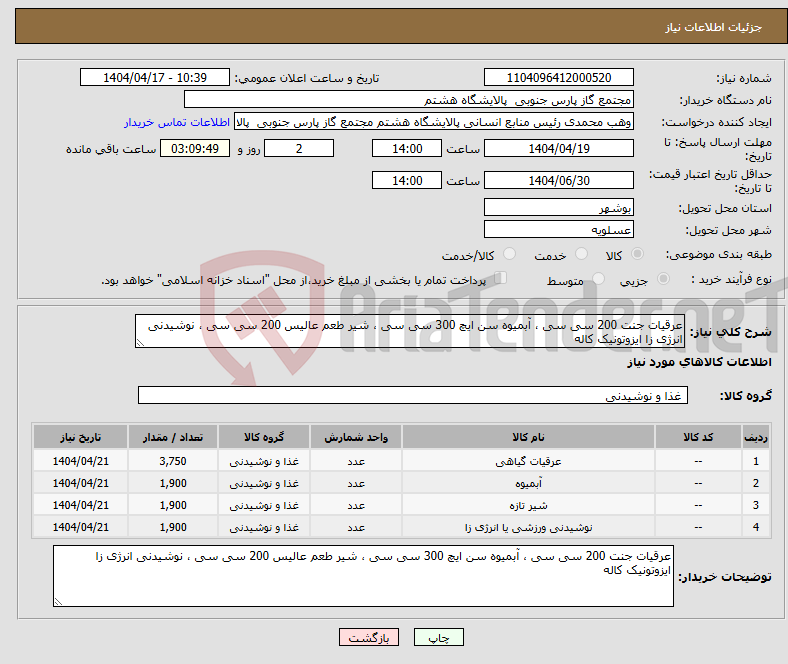Select the جزیی purchase type radio
Viewport: 788px width, 664px height.
tap(663, 278)
